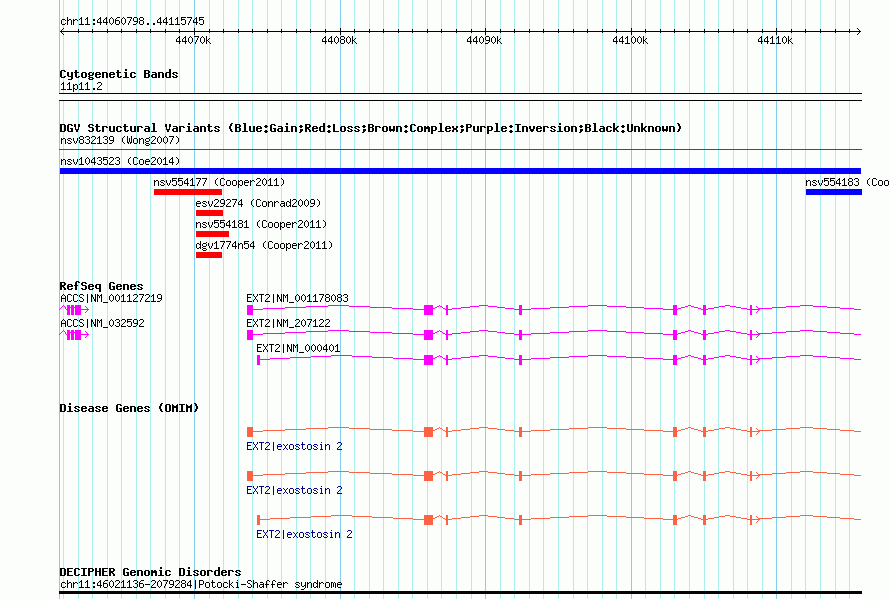890x599 pixels.
Task: Select the DGV Structural Variants track heading
Action: click(x=371, y=128)
